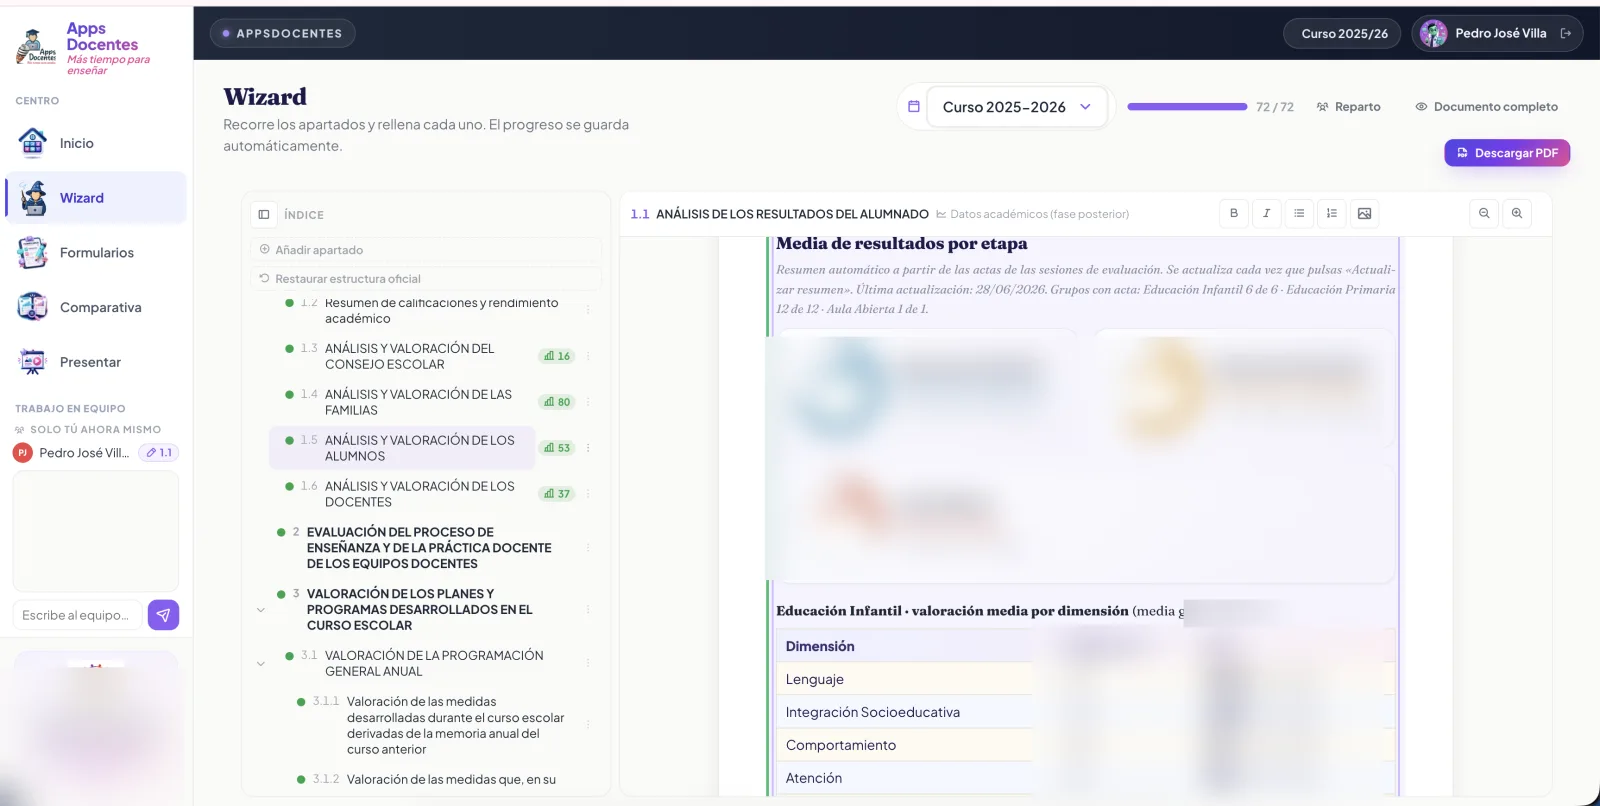Open the Comparativa section
Screen dimensions: 1600x806
click(96, 307)
